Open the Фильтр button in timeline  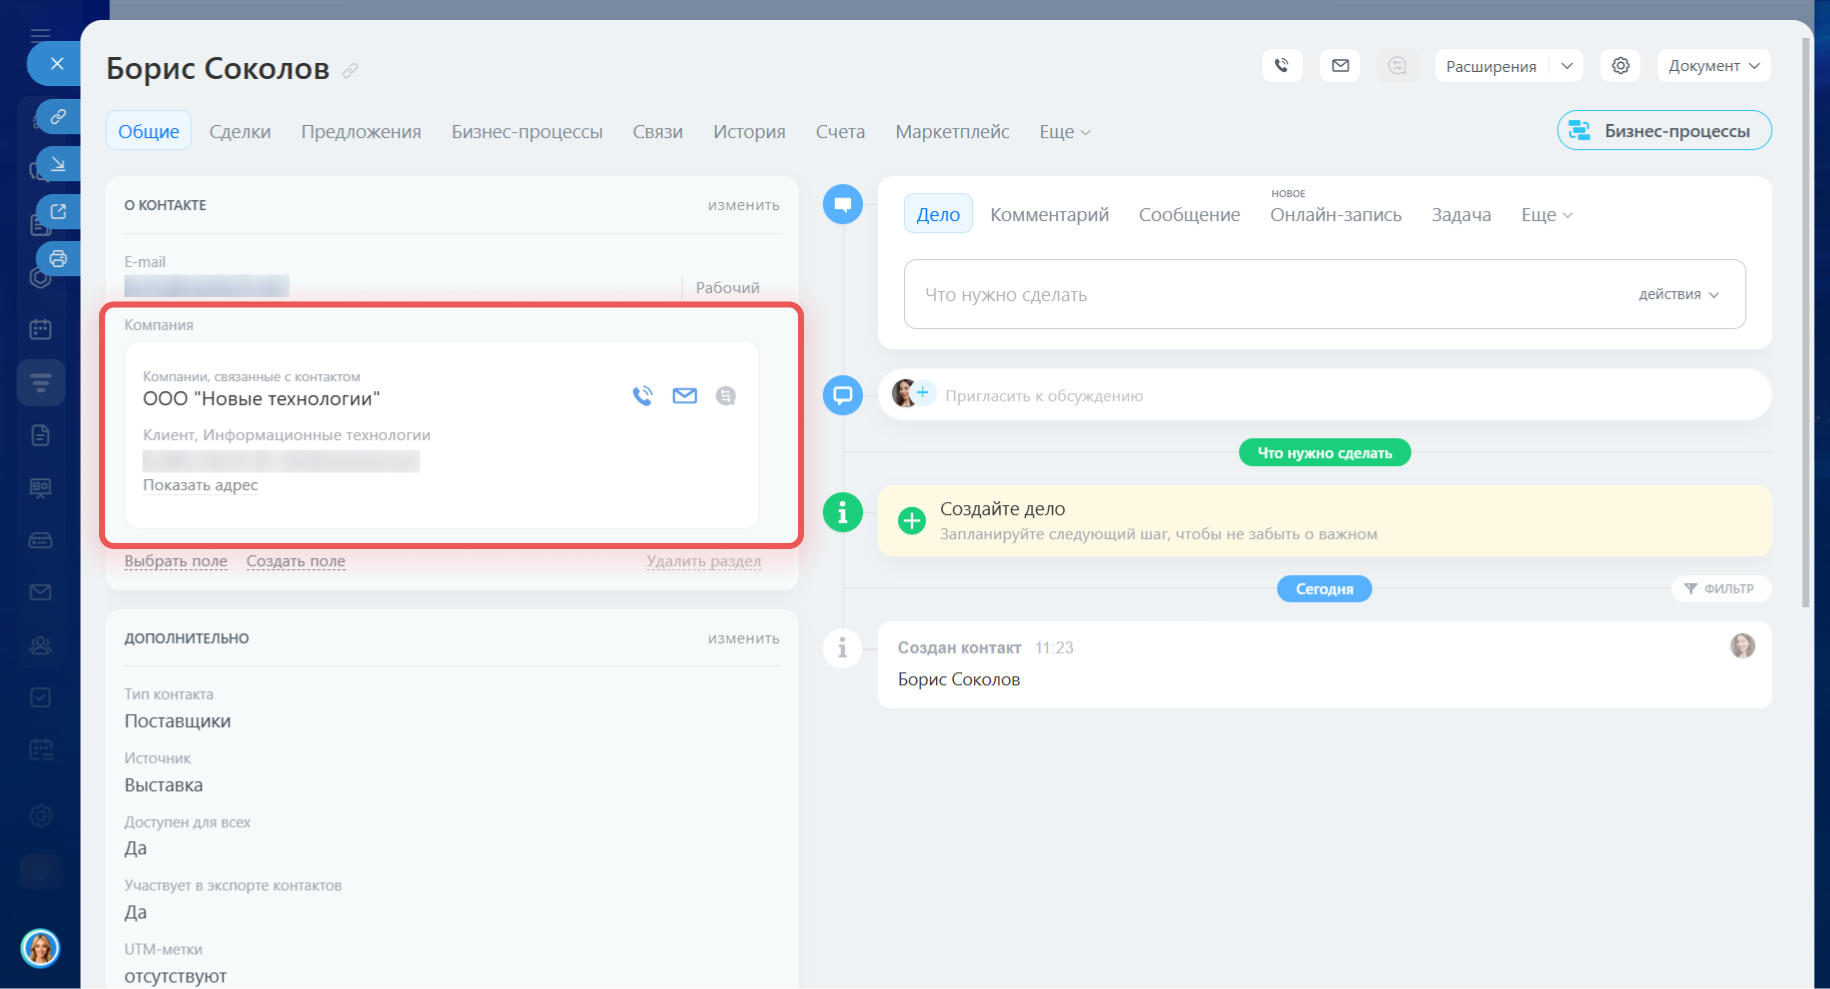coord(1720,589)
